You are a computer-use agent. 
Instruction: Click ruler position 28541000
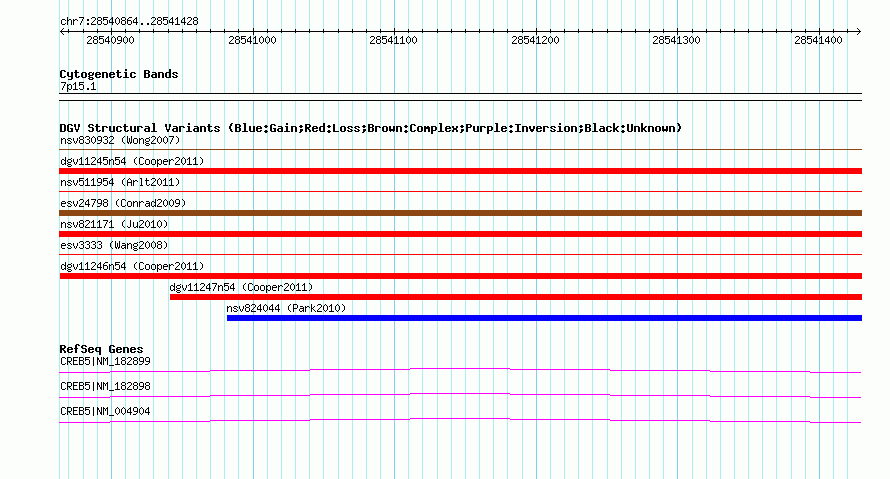point(252,40)
